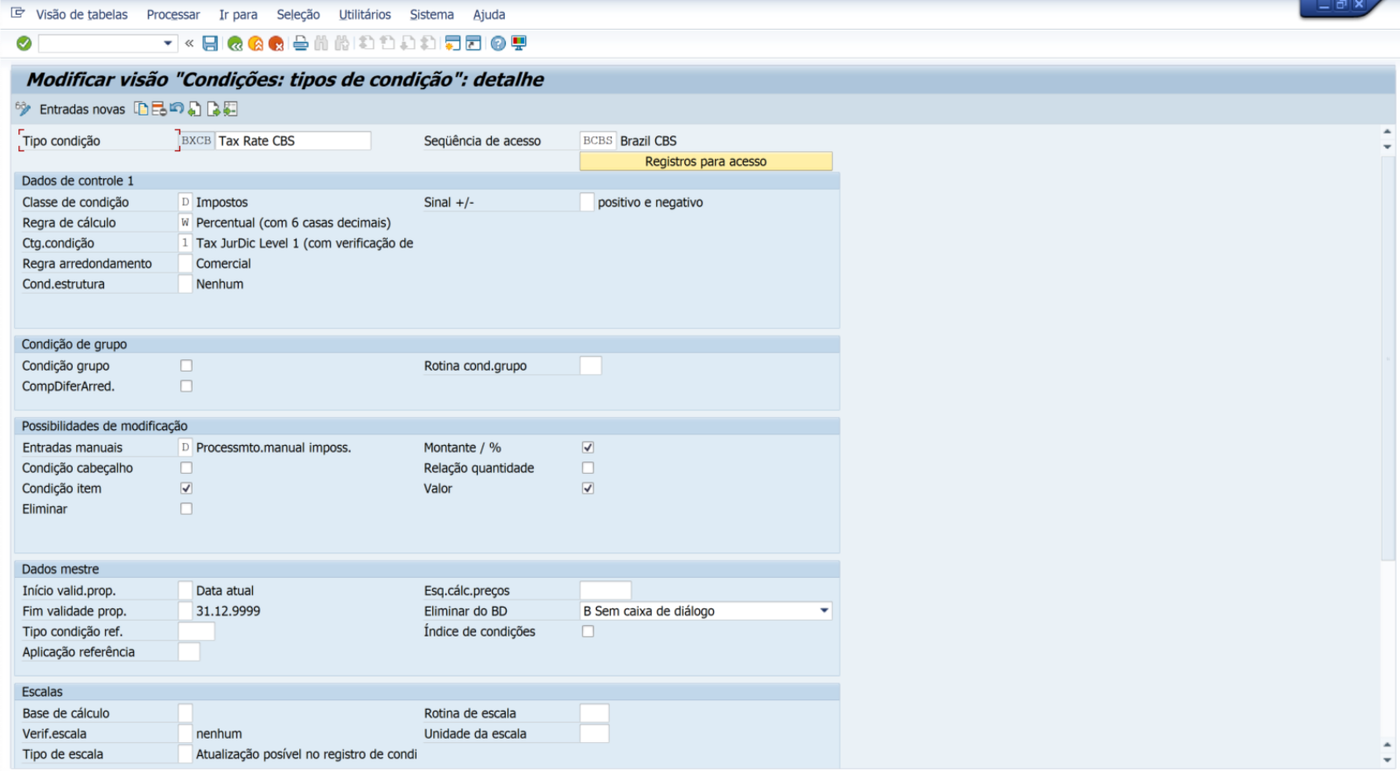Uncheck the Condição item checkbox

click(186, 488)
